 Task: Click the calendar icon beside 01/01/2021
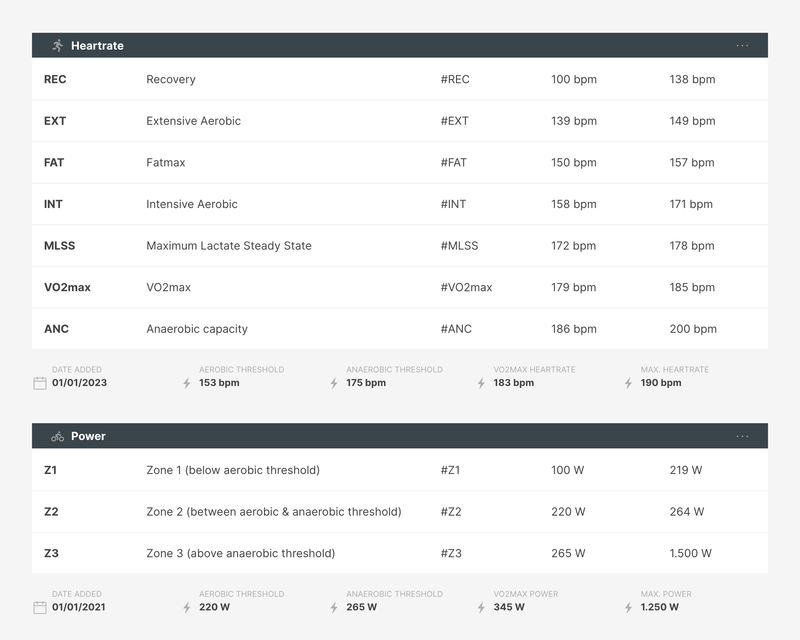point(40,607)
